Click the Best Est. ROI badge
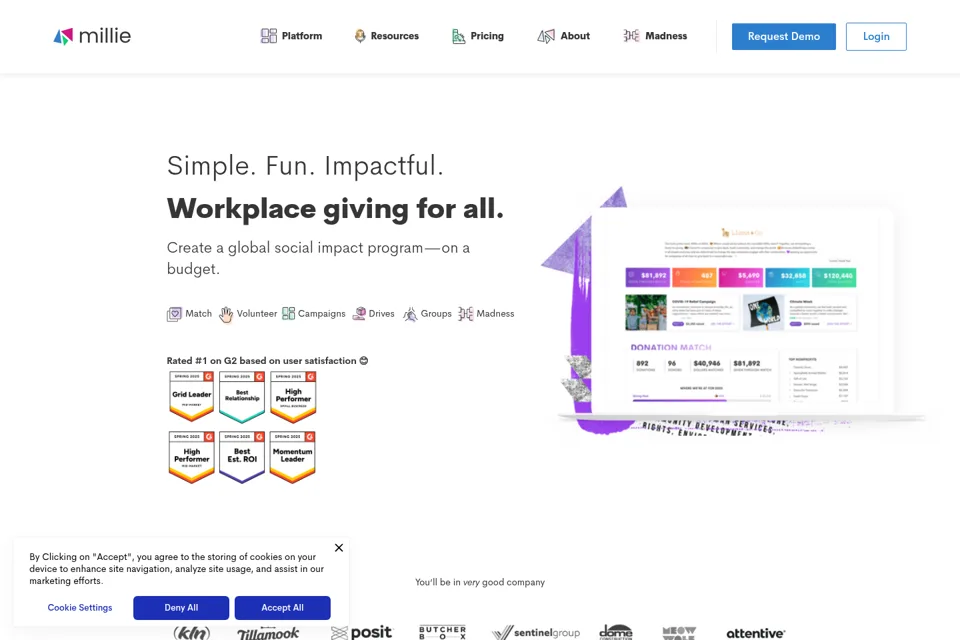Viewport: 960px width, 640px height. point(242,457)
